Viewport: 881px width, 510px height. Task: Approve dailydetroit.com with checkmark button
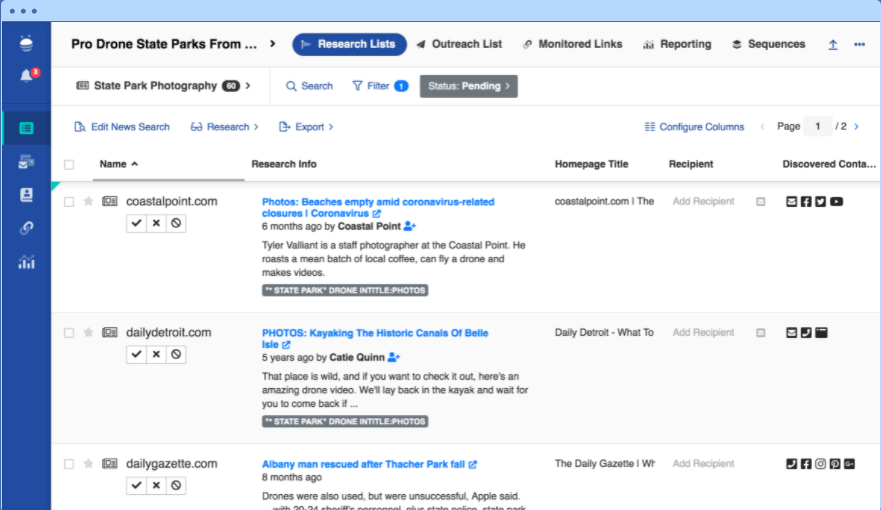(136, 354)
